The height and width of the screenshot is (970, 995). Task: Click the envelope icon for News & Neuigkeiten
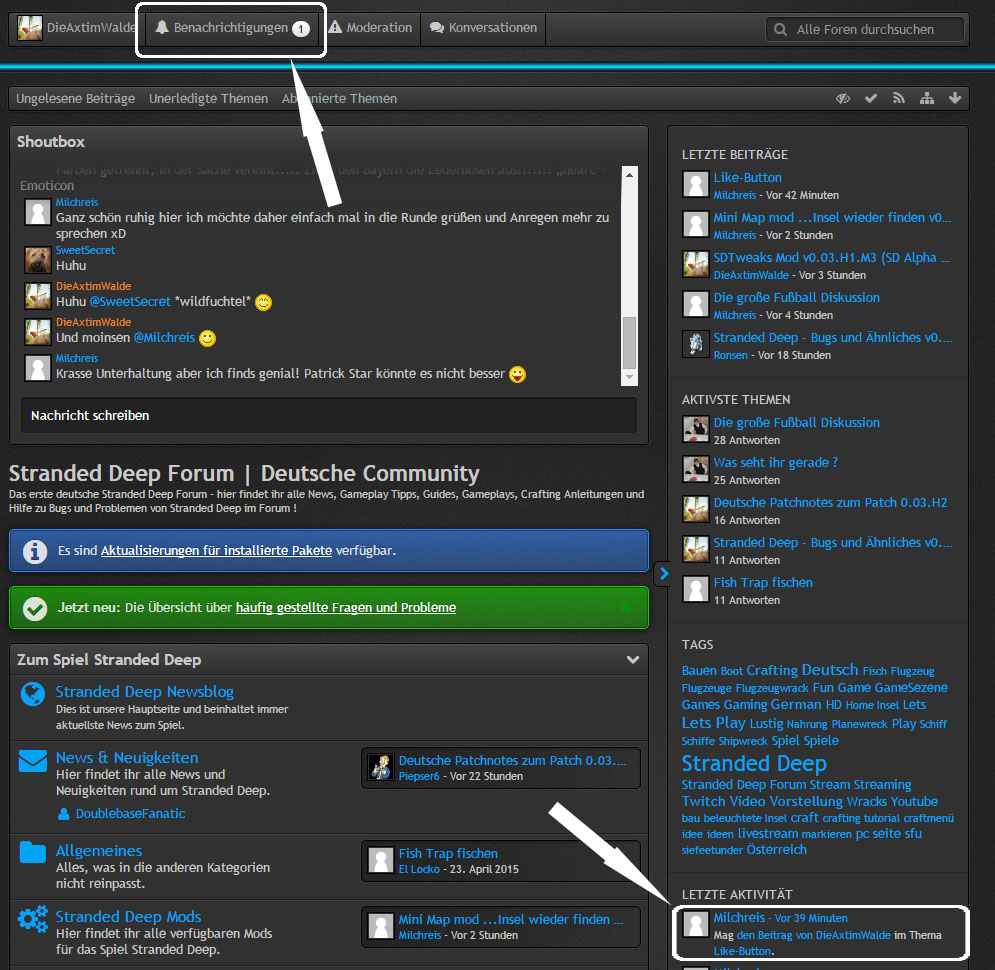(32, 762)
